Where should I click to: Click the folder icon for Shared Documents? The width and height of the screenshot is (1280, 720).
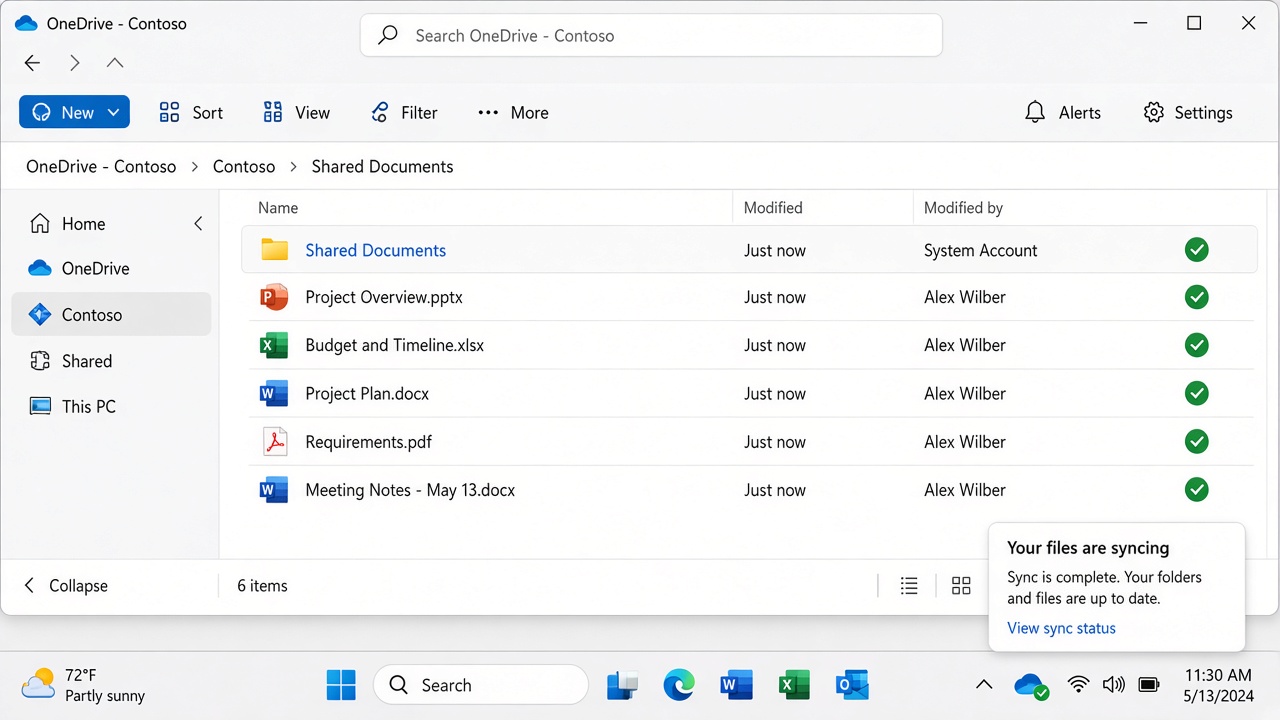[274, 250]
